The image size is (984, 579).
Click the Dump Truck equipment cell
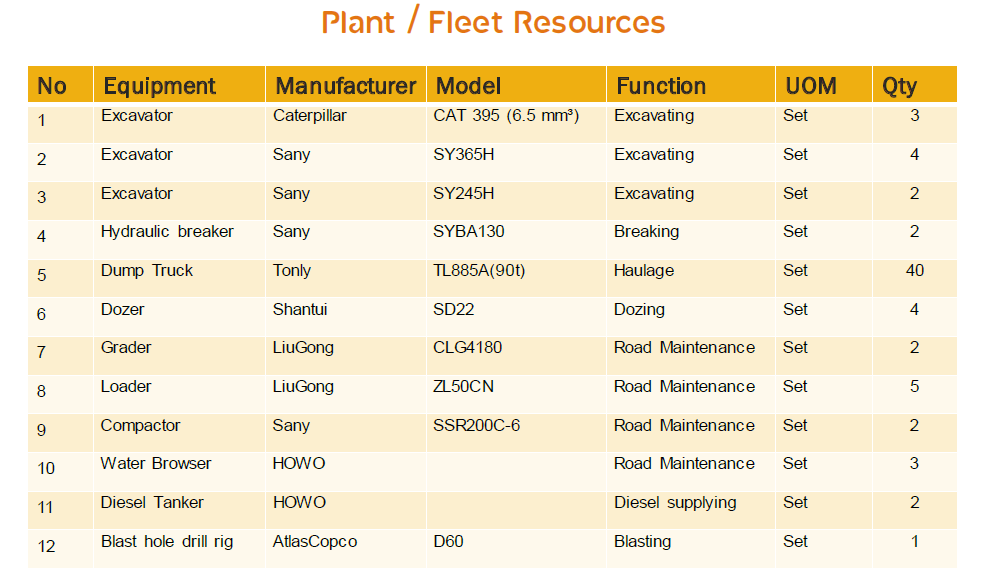(179, 279)
